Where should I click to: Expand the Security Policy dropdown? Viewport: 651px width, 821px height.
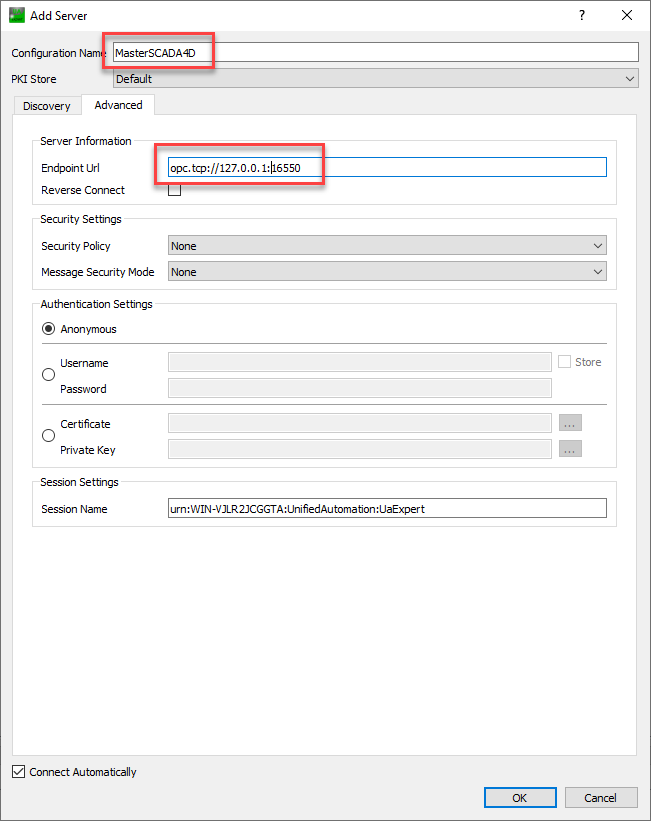click(387, 246)
